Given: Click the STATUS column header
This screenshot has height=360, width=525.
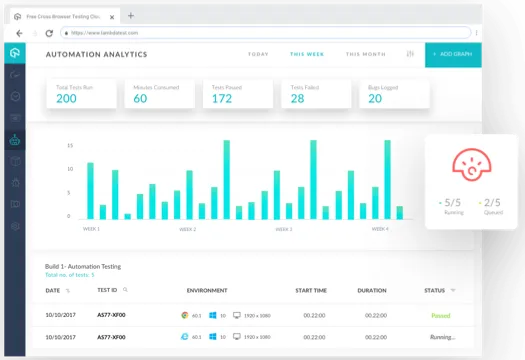Looking at the screenshot, I should click(x=435, y=291).
